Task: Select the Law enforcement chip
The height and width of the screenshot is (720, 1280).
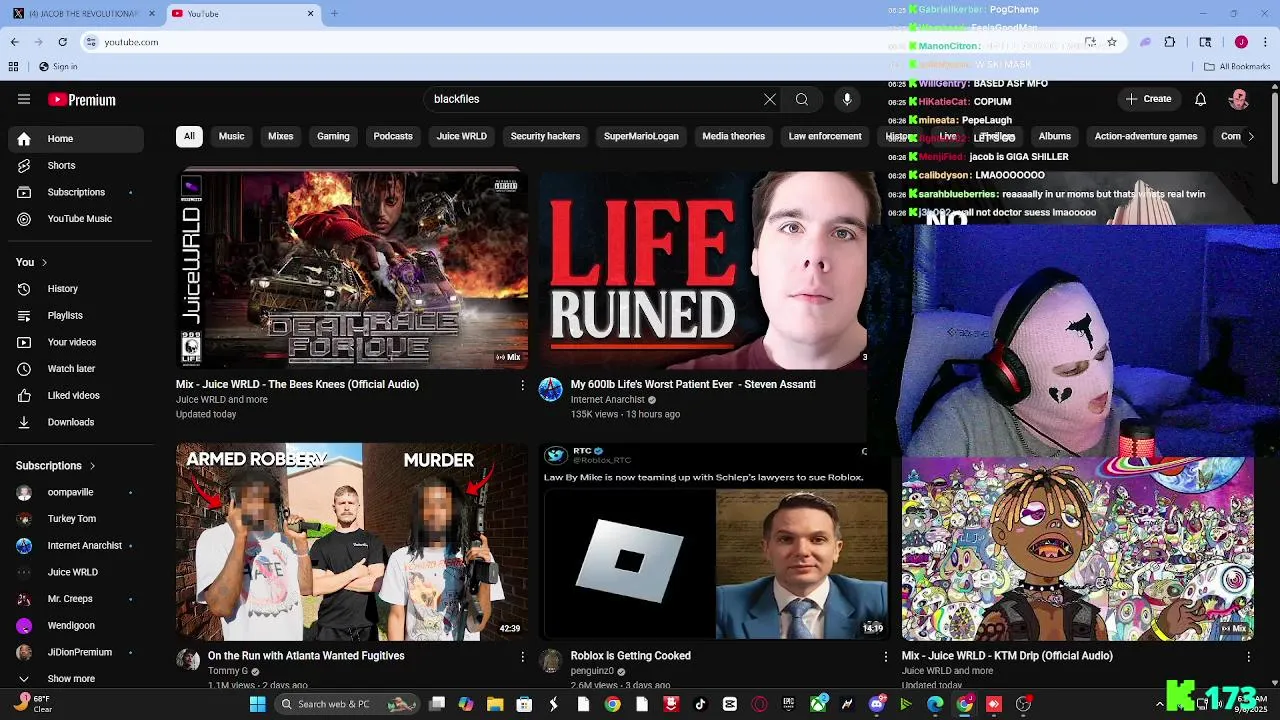Action: click(x=825, y=136)
